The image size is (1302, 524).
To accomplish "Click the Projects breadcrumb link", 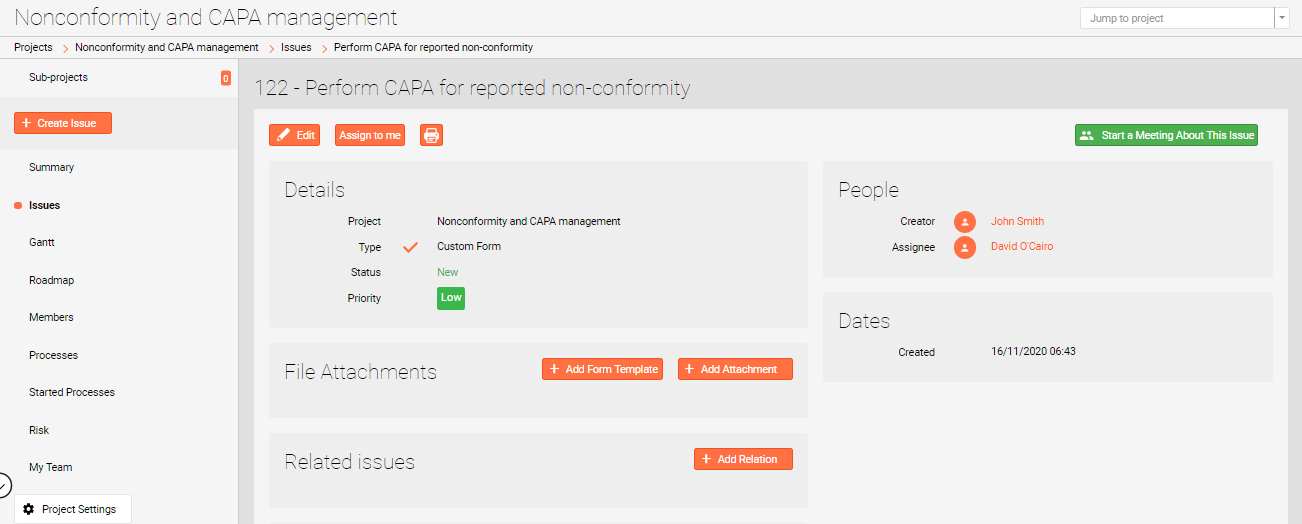I will click(x=33, y=47).
